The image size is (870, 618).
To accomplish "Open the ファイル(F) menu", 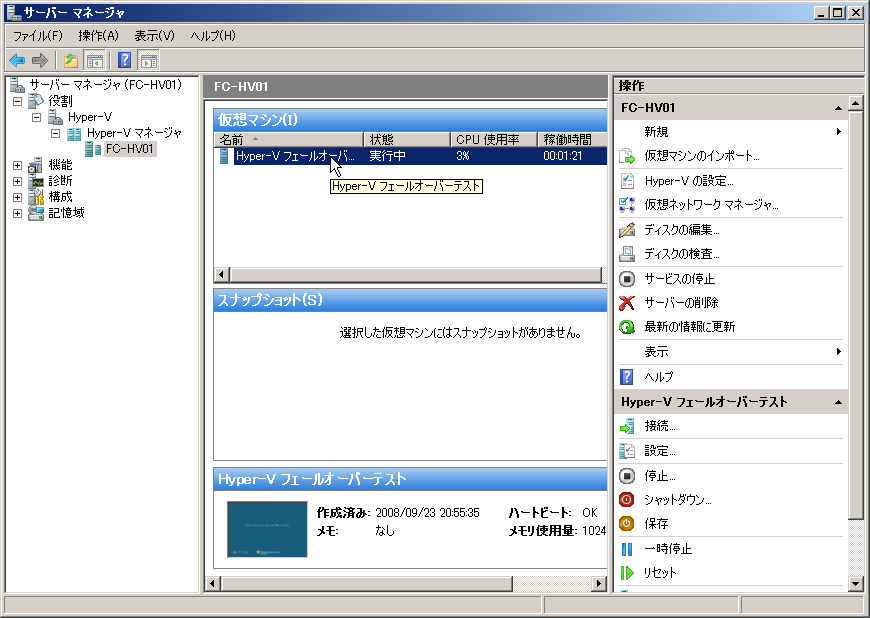I will tap(38, 36).
